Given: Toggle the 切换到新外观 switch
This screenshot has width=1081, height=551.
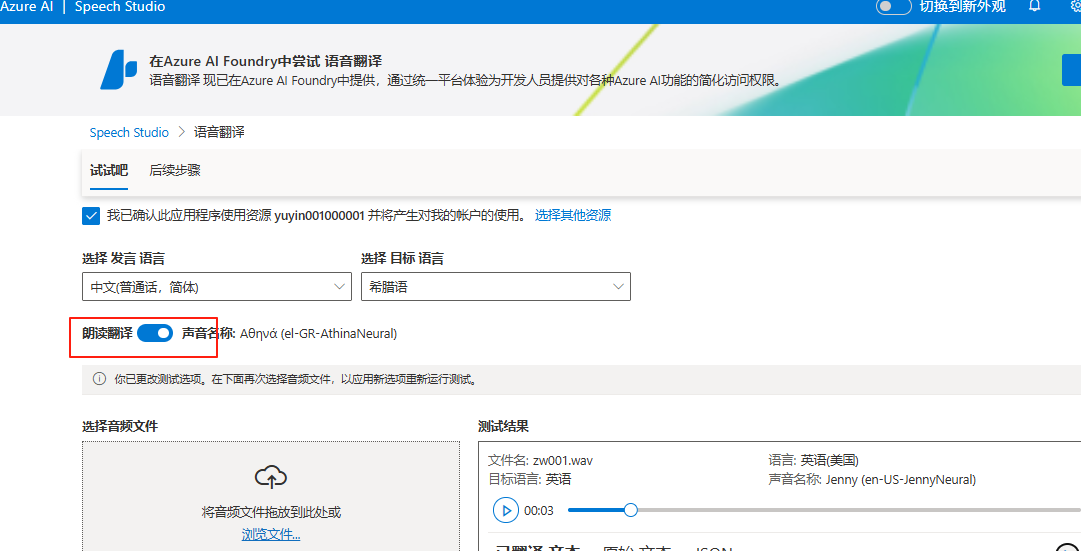Looking at the screenshot, I should click(893, 7).
